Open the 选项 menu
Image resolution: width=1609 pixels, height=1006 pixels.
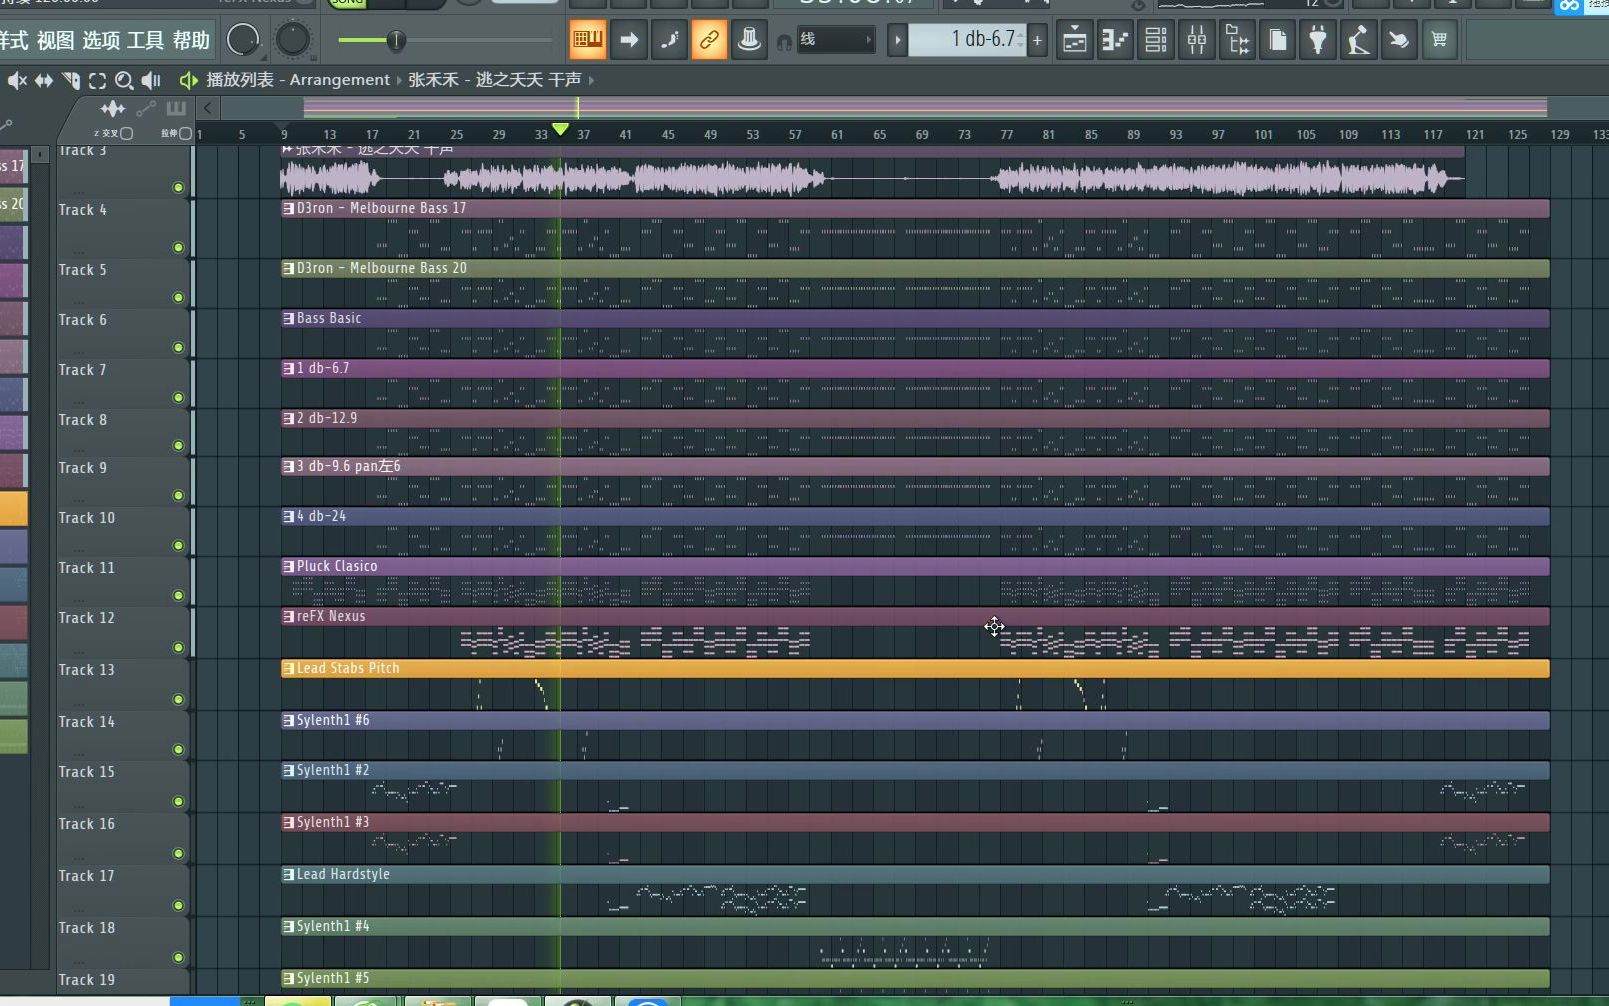pos(100,40)
